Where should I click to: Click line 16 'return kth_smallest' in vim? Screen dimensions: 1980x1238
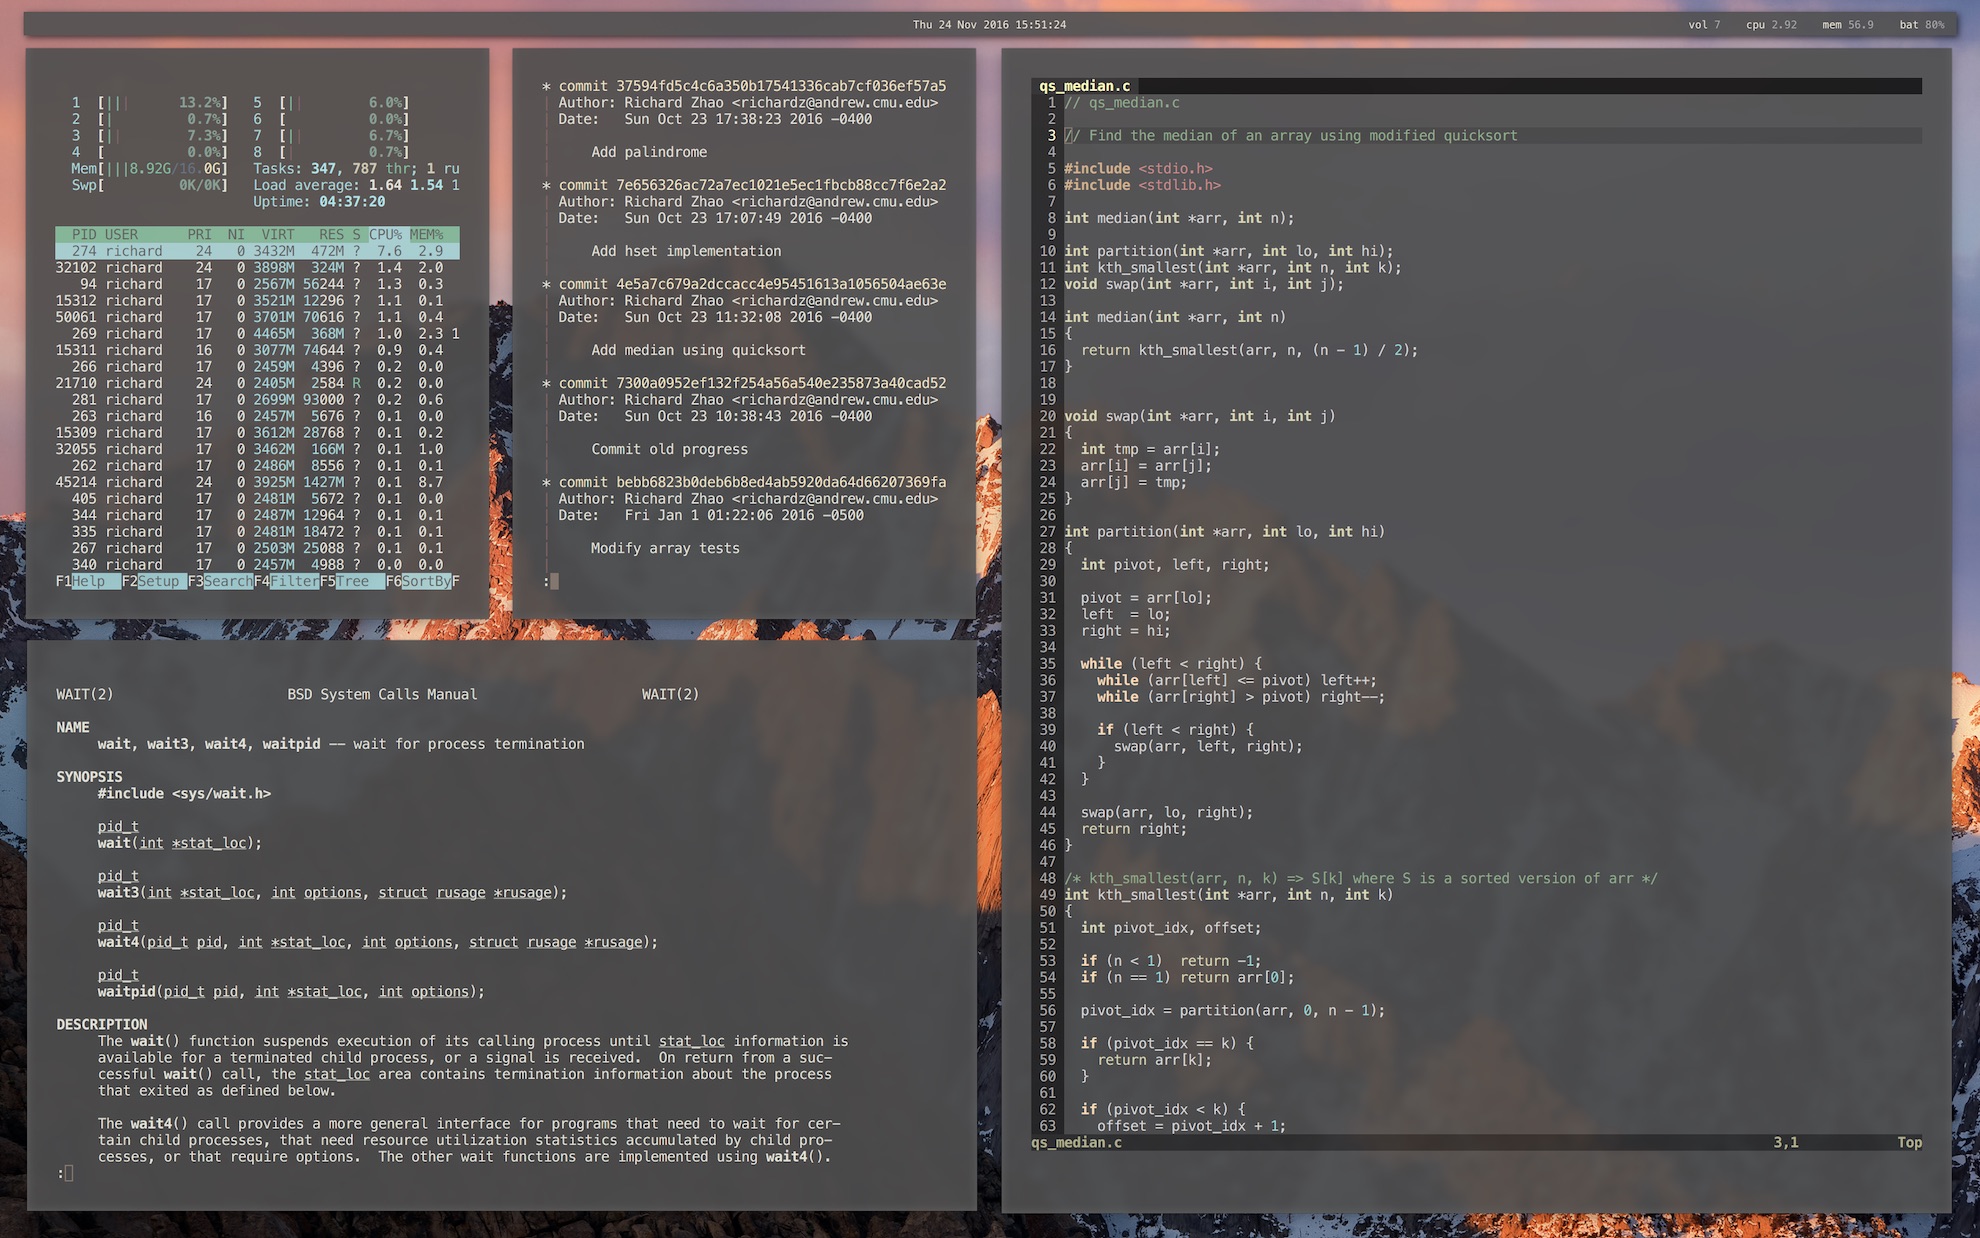(x=1249, y=350)
